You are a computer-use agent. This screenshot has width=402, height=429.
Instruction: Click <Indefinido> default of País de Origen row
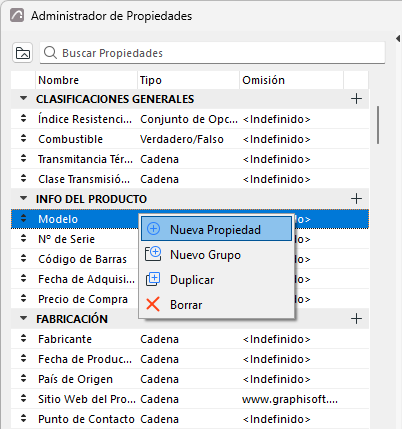(276, 379)
